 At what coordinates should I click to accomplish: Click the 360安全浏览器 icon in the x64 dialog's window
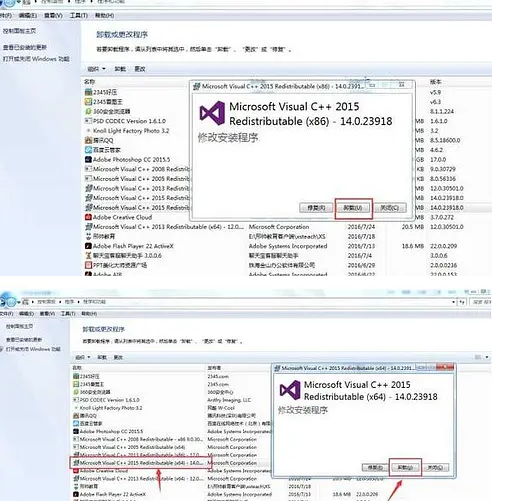76,392
